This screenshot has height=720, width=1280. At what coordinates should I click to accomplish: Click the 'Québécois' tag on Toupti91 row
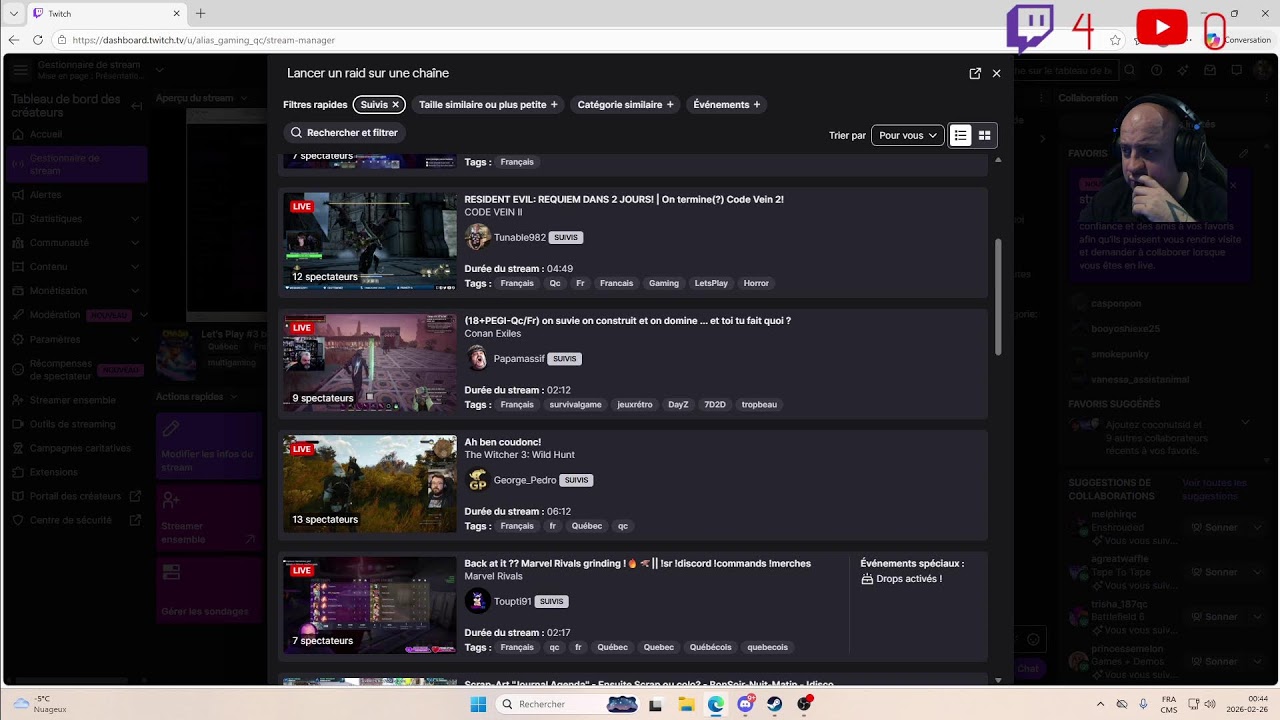click(x=710, y=648)
